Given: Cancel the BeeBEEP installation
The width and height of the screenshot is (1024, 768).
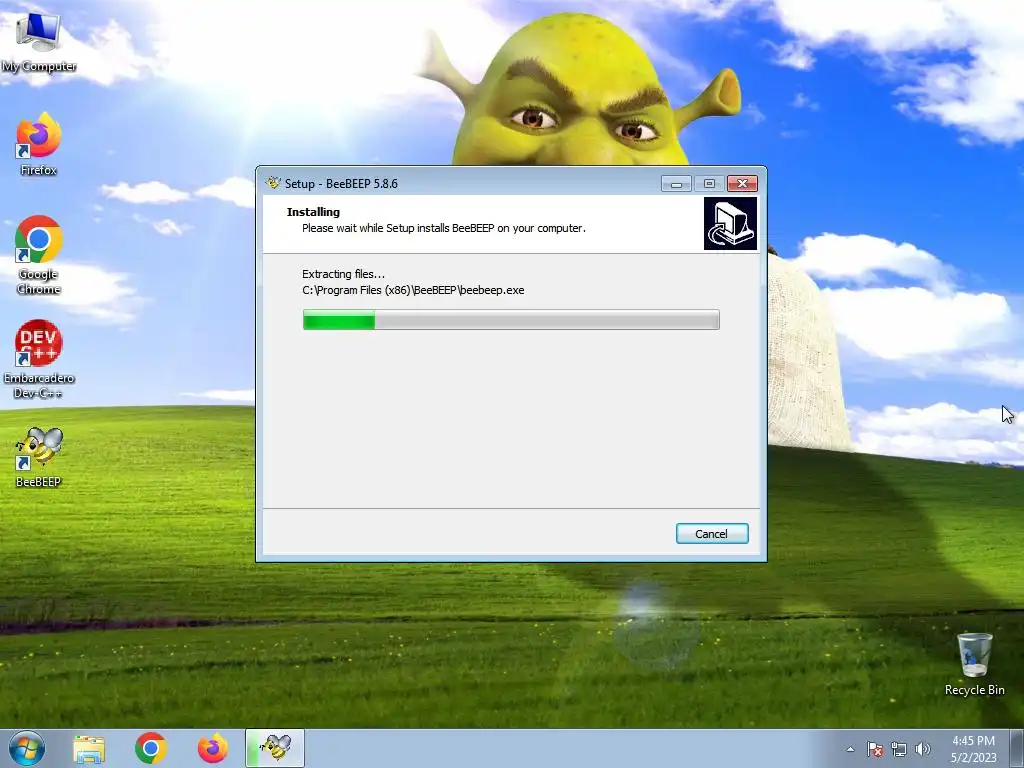Looking at the screenshot, I should click(x=712, y=534).
